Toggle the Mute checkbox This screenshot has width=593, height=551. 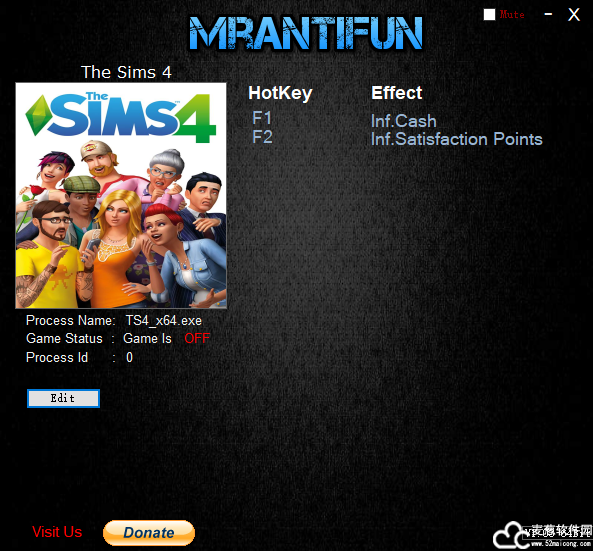(489, 15)
